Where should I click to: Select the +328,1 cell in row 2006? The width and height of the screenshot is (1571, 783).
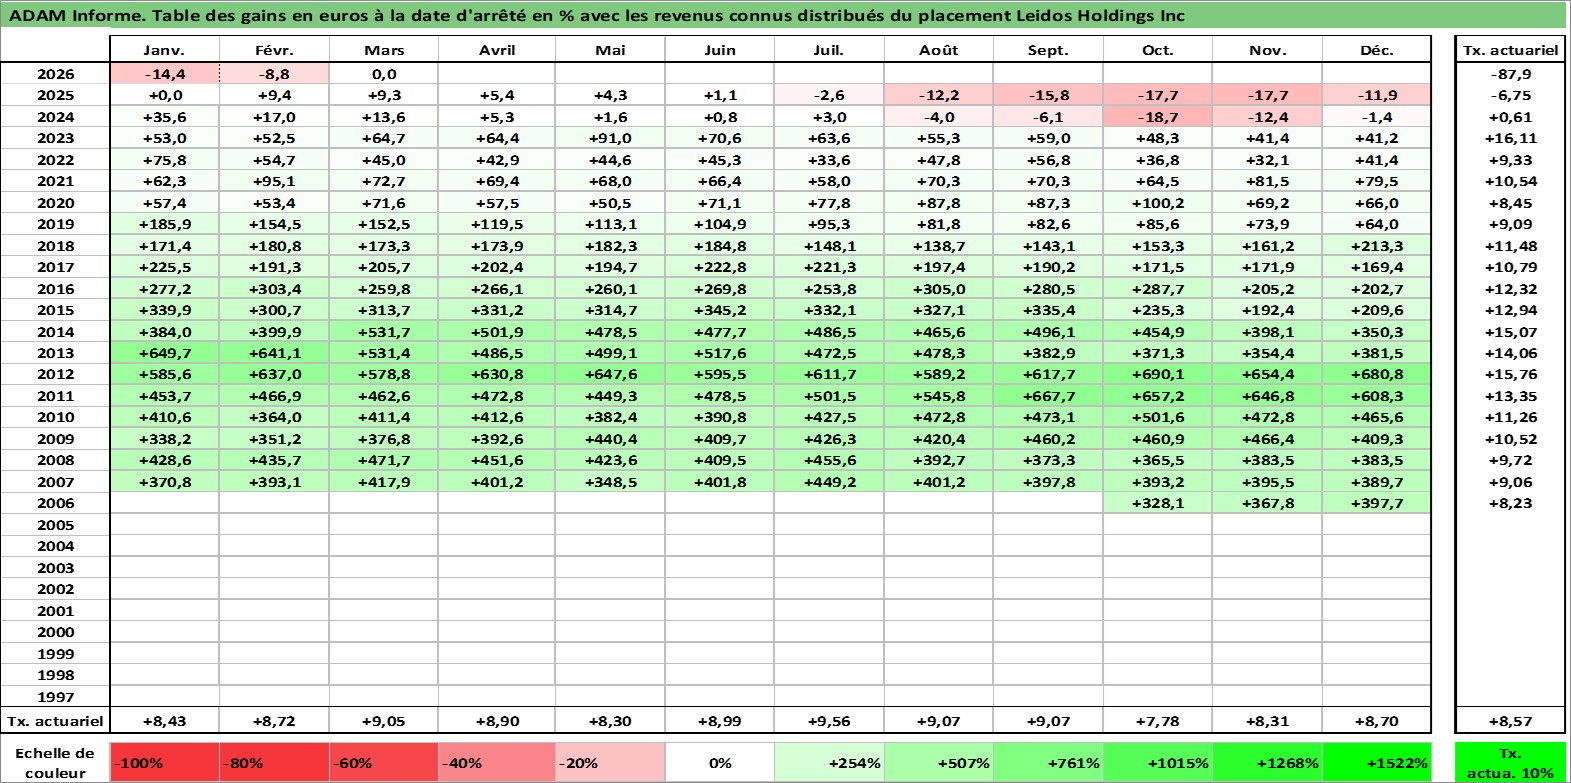pos(1157,503)
